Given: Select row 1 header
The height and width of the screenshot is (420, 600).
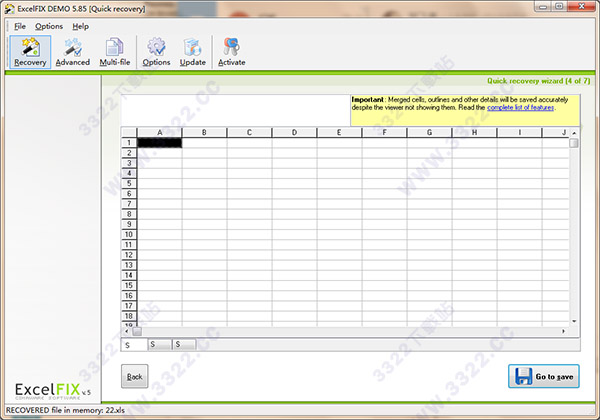Looking at the screenshot, I should coord(129,143).
